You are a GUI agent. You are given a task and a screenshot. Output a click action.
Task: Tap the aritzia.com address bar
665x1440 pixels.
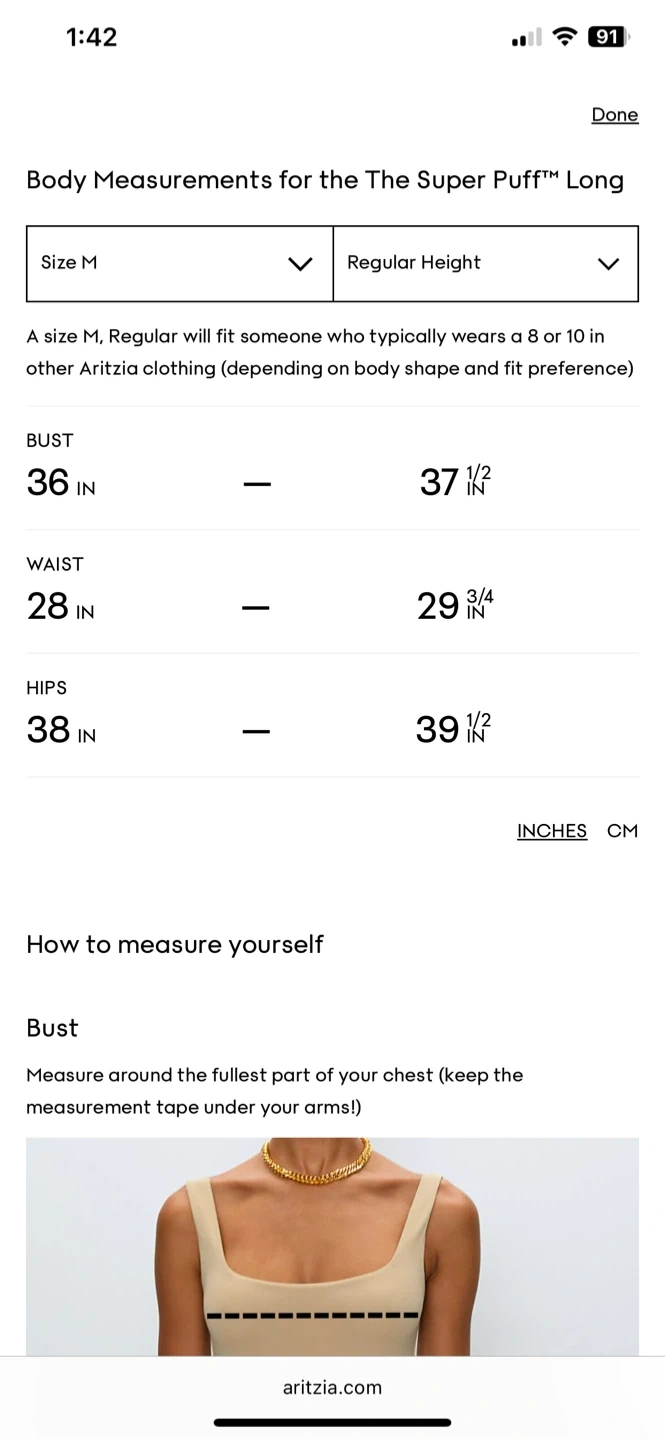[x=332, y=1387]
